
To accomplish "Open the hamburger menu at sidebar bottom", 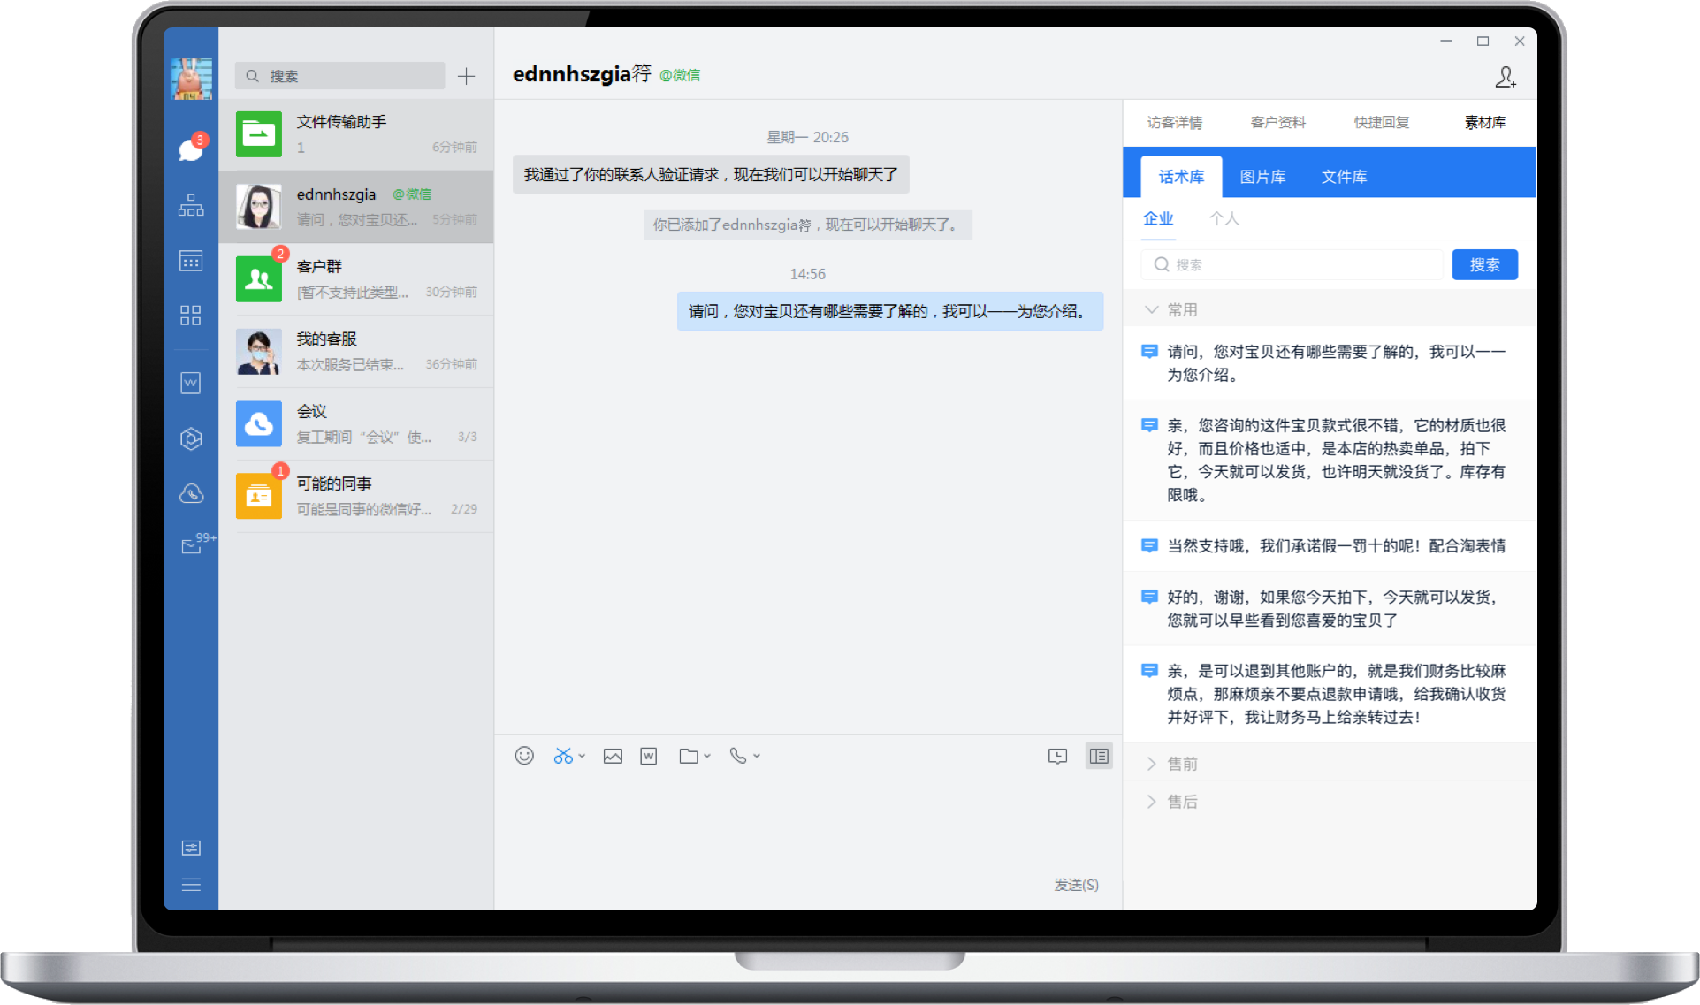I will (191, 885).
